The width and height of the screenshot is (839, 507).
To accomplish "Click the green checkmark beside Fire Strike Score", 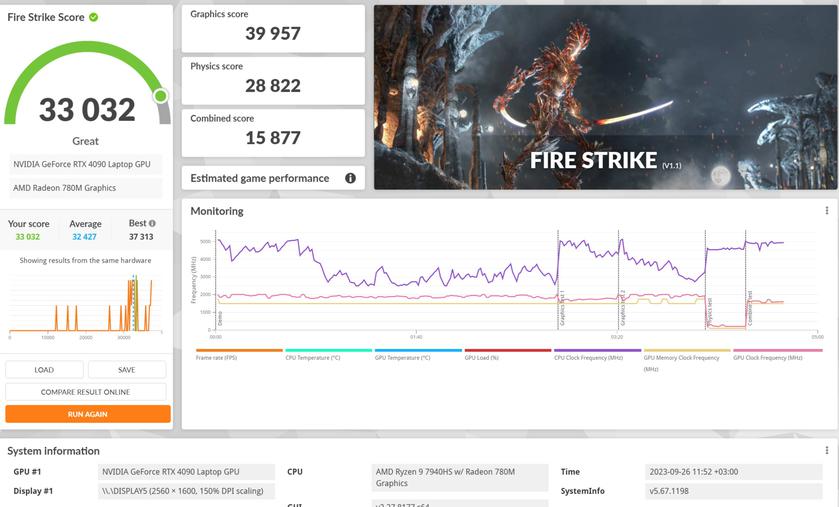I will [93, 17].
